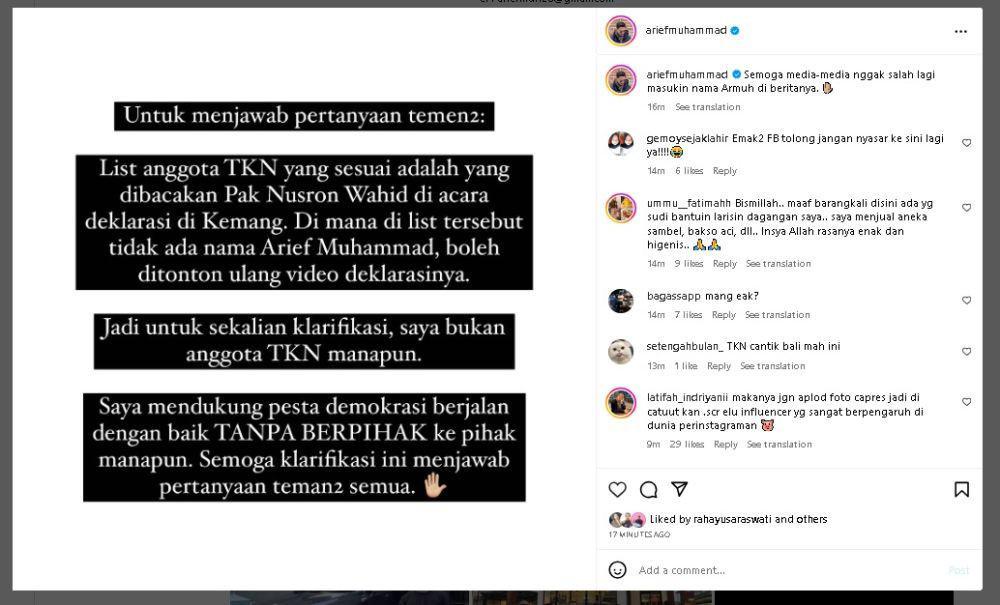This screenshot has width=1000, height=605.
Task: Like setengahbulan_'s comment heart
Action: pos(967,351)
